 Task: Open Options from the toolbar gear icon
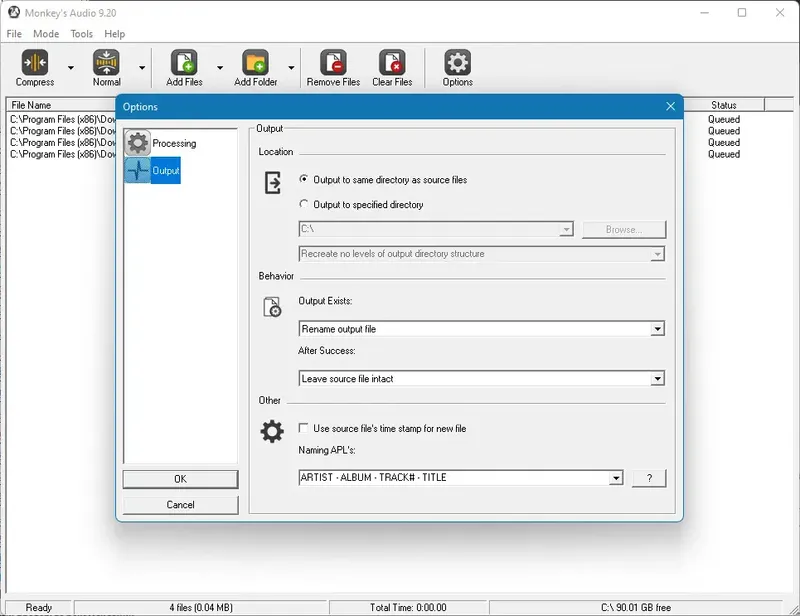(x=457, y=63)
